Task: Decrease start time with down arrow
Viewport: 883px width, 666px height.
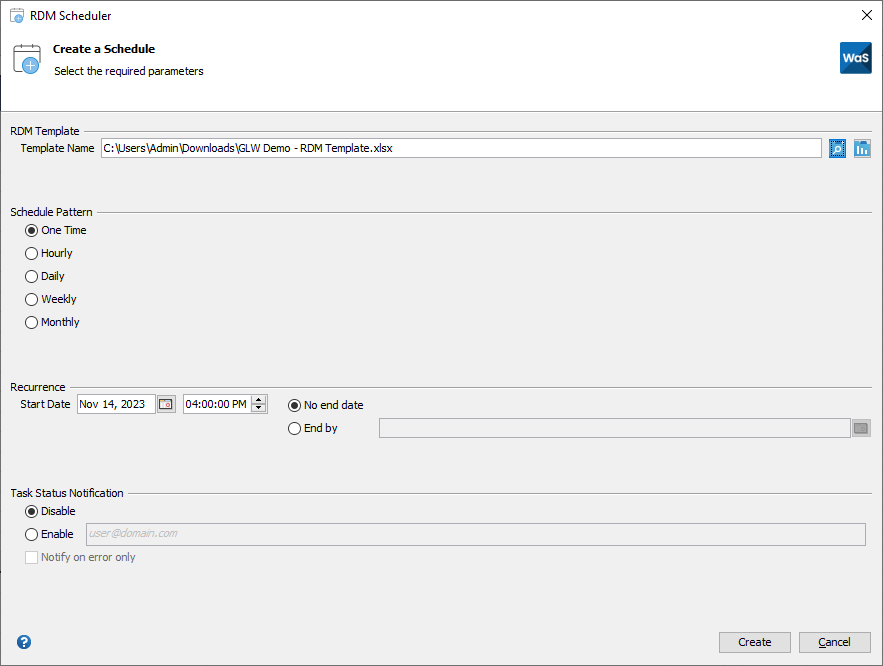Action: click(259, 409)
